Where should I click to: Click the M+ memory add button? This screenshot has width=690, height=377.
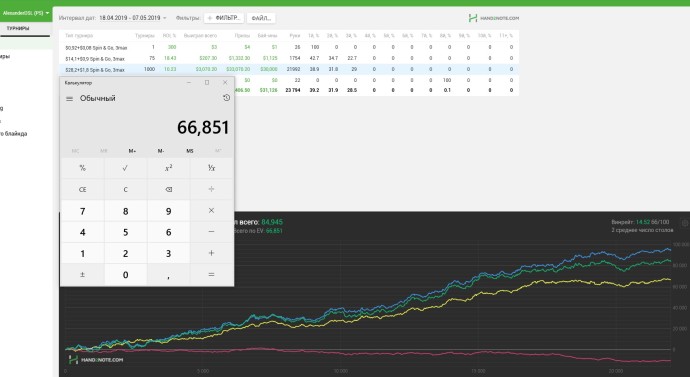[x=132, y=151]
